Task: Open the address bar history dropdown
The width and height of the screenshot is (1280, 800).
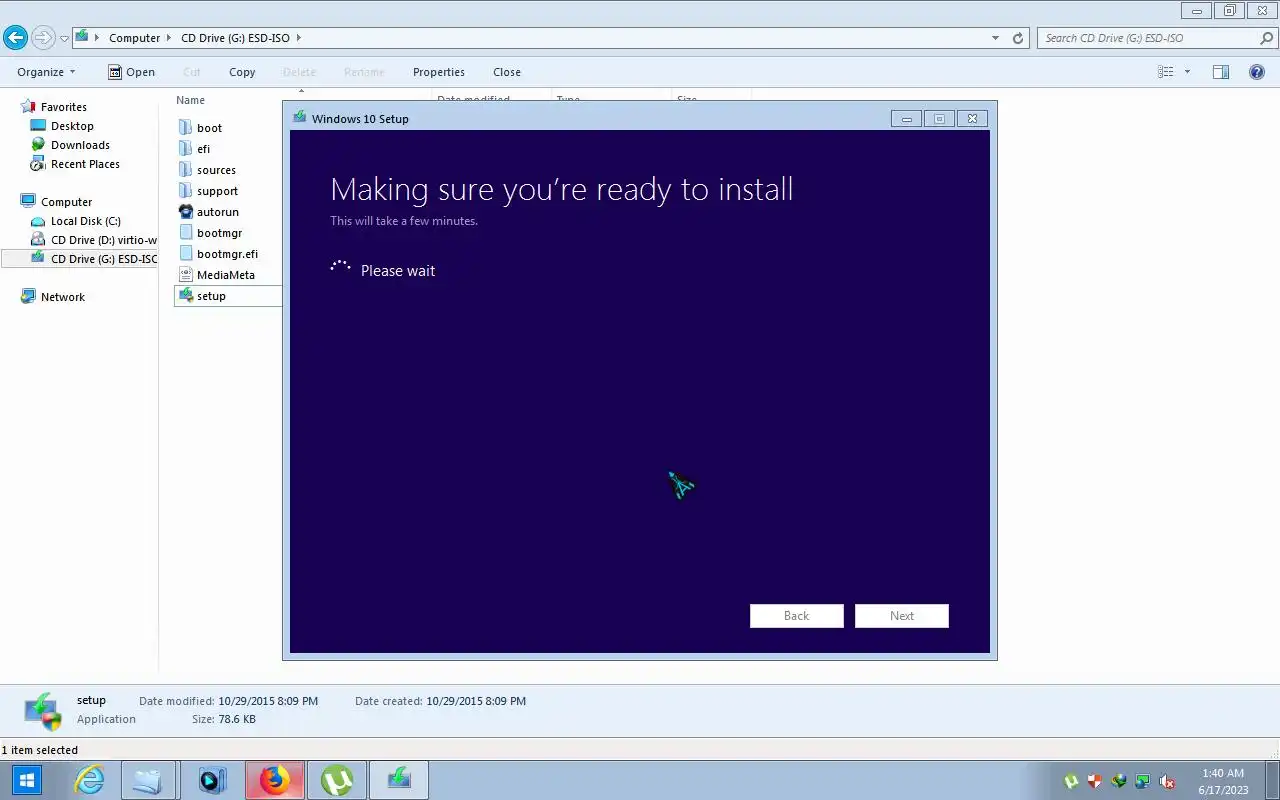Action: [x=995, y=38]
